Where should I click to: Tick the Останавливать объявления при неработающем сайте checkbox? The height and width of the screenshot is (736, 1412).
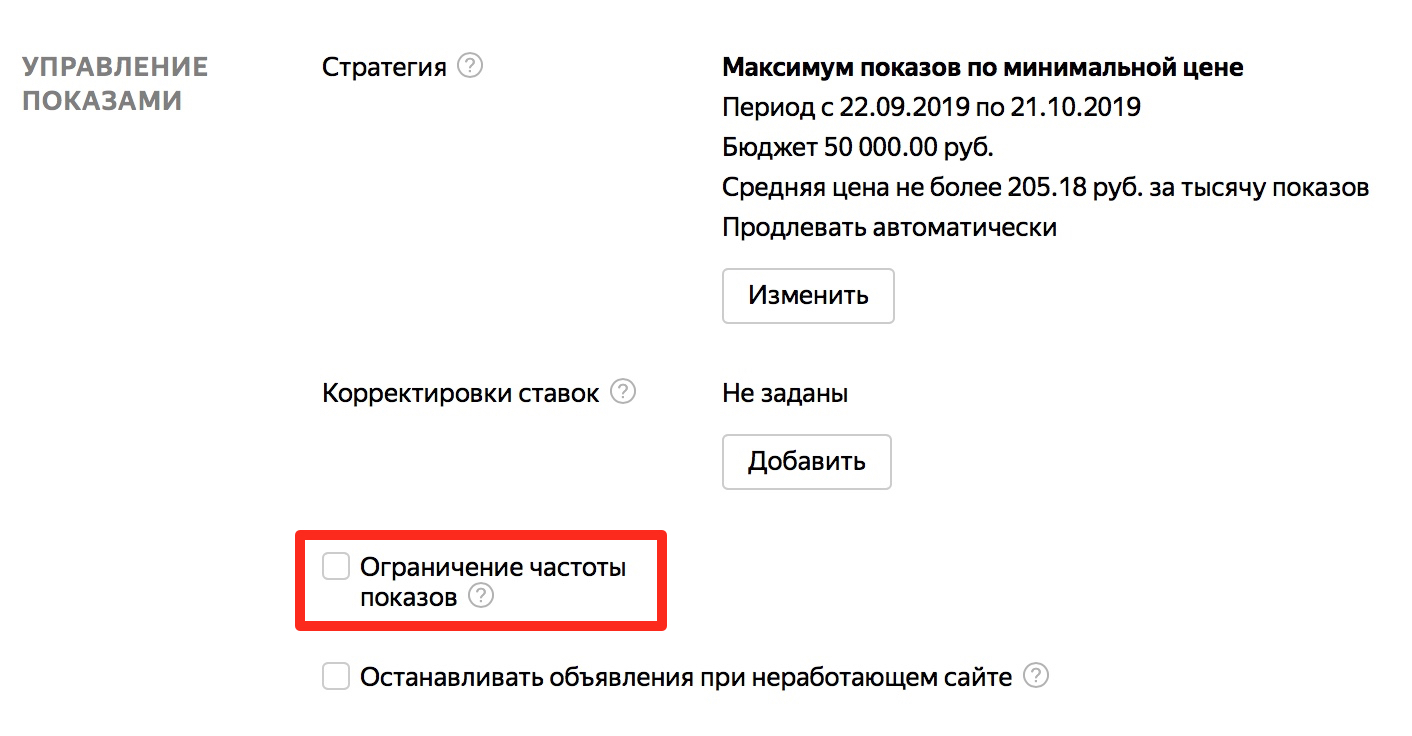tap(336, 677)
